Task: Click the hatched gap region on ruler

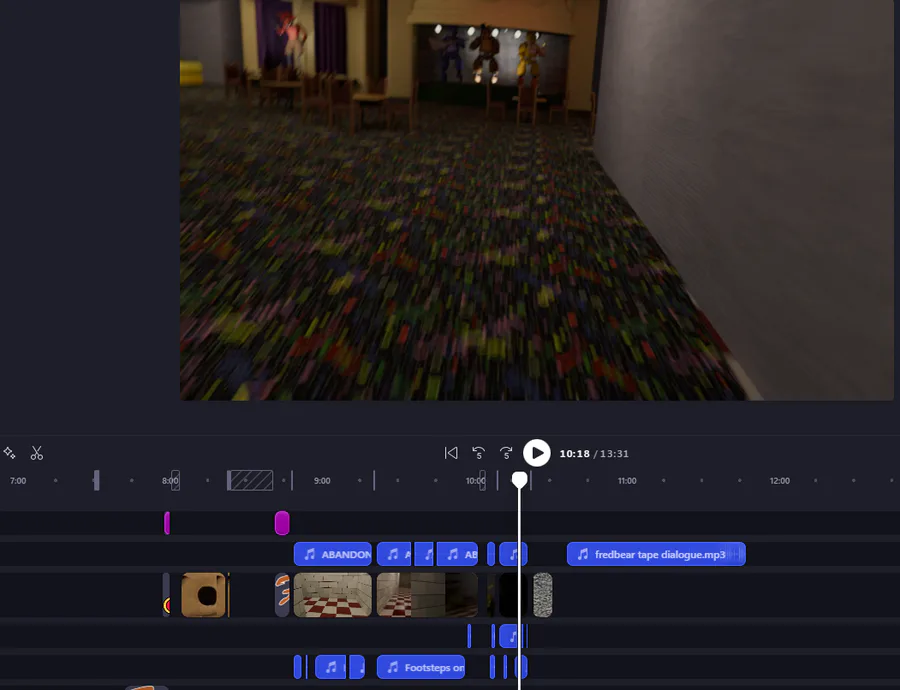Action: coord(250,480)
